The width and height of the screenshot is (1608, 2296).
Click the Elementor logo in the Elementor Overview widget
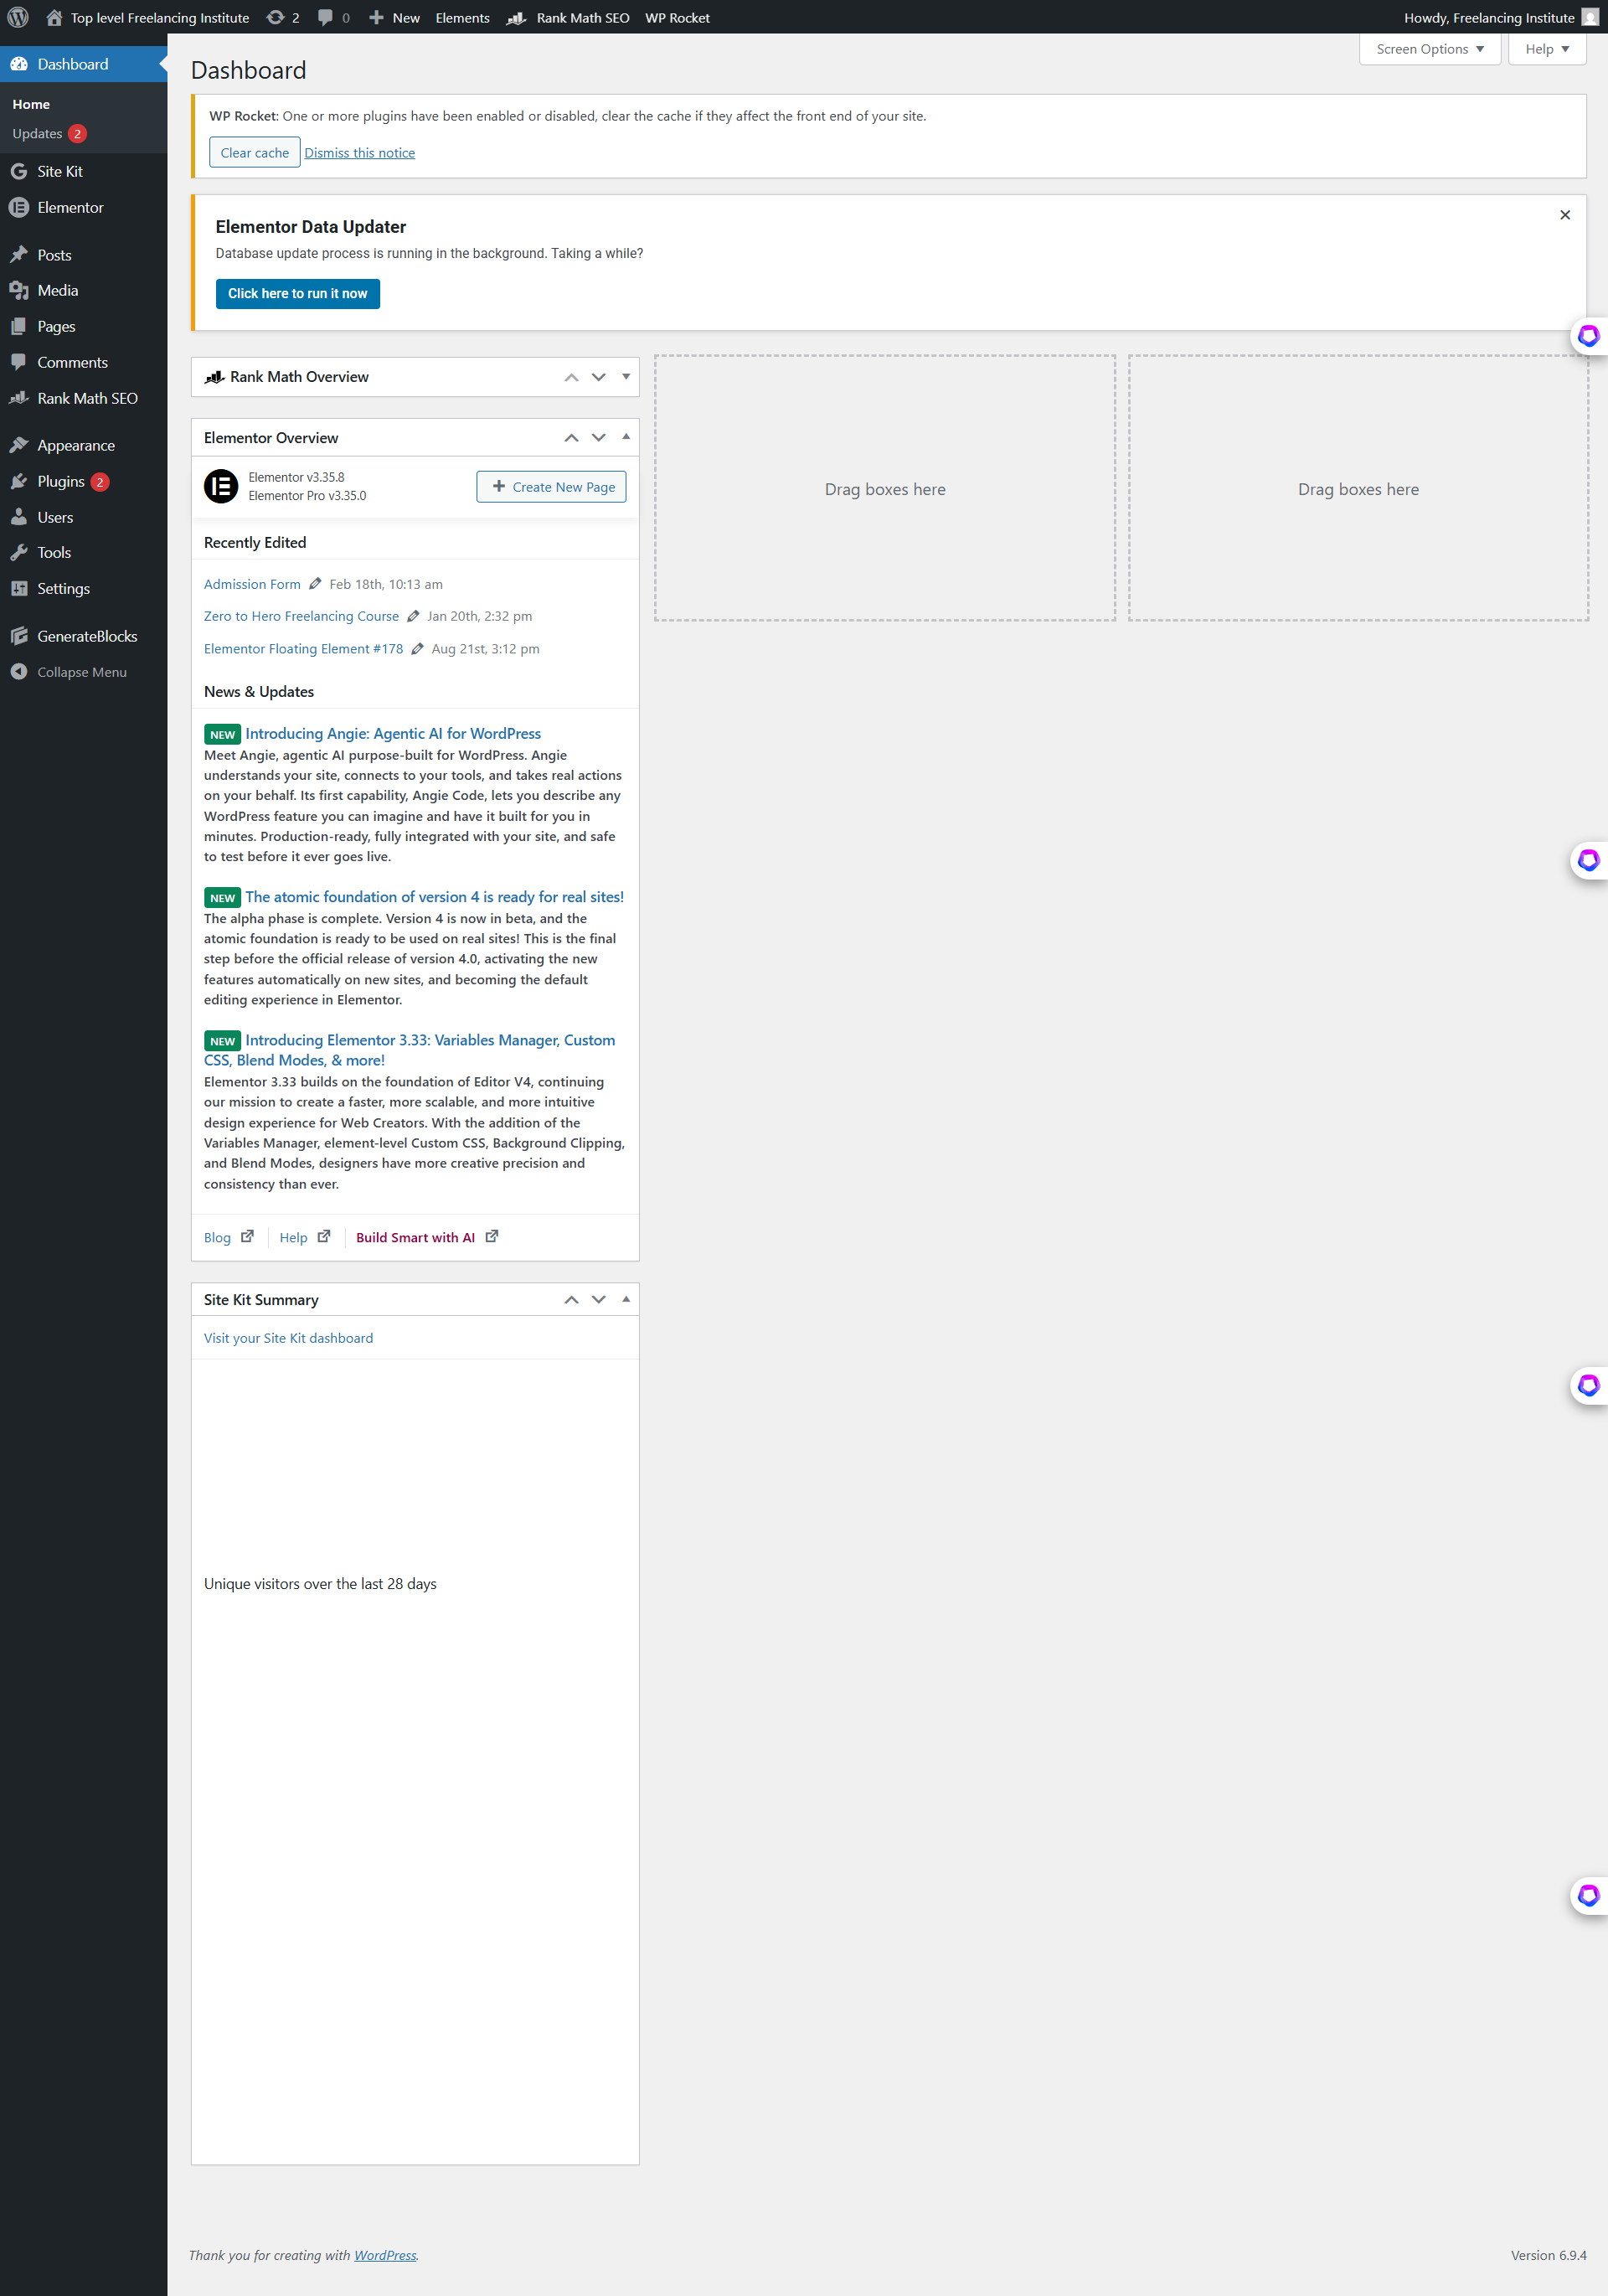pyautogui.click(x=221, y=487)
